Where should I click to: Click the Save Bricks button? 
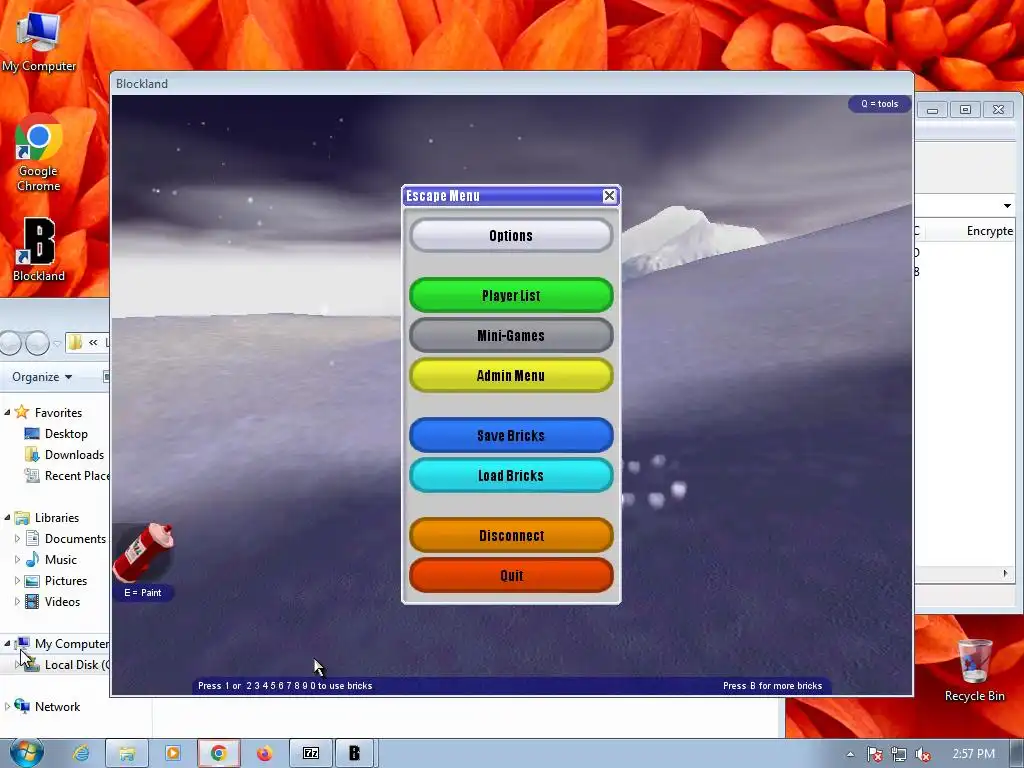[511, 435]
